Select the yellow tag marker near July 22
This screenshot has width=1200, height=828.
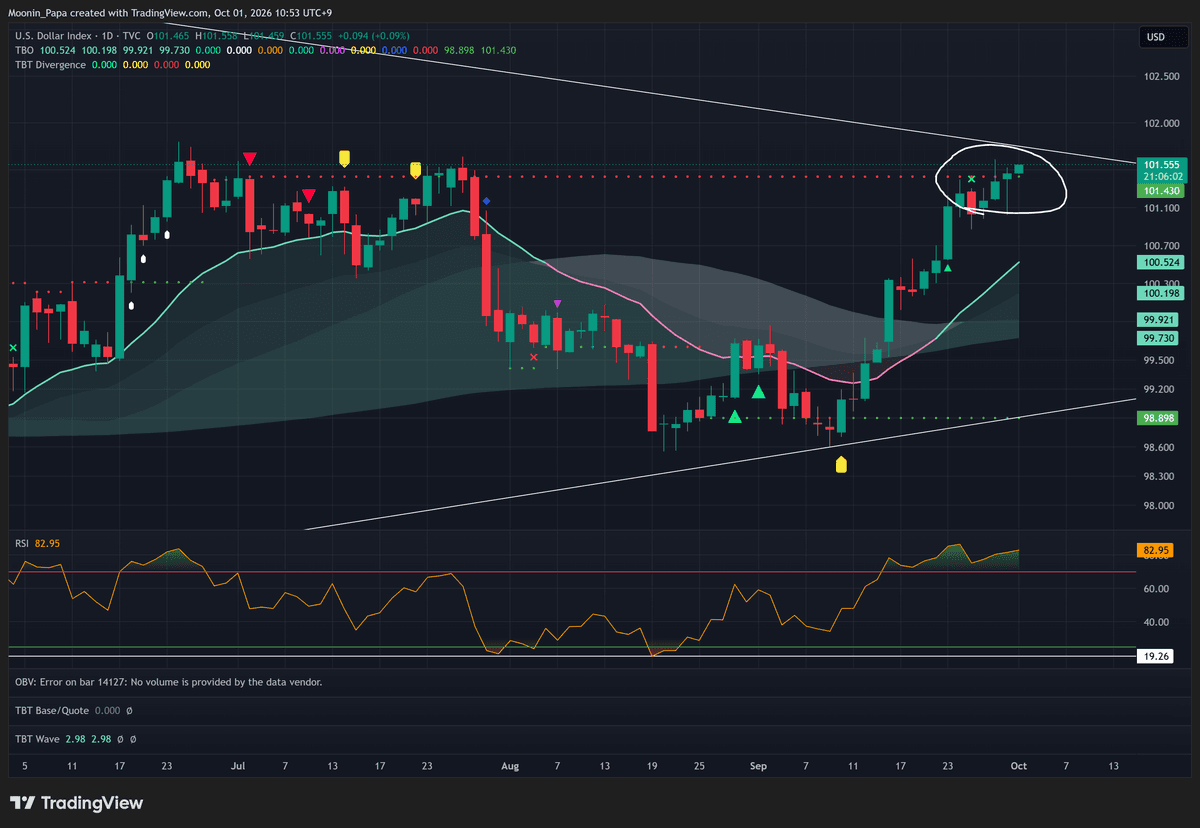415,169
